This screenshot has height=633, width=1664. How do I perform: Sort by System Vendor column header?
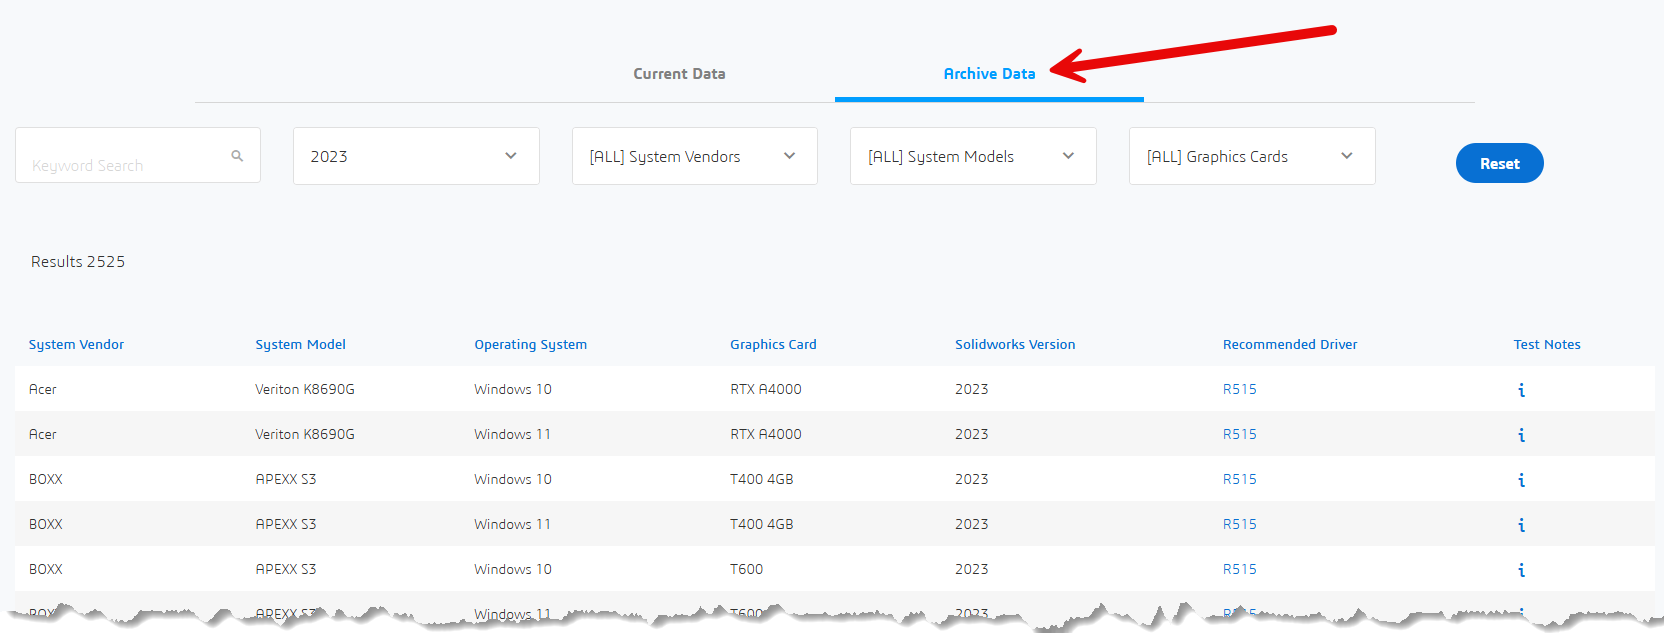76,344
